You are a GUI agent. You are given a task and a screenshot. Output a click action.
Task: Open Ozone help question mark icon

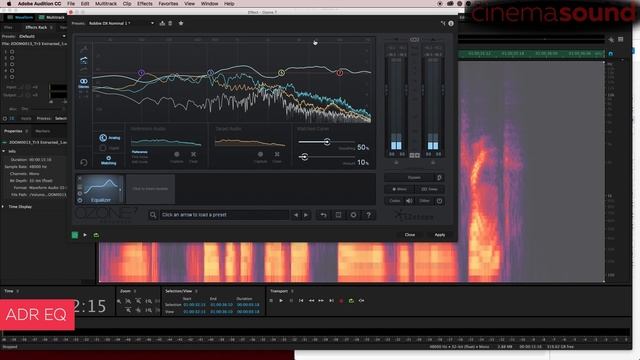[369, 215]
